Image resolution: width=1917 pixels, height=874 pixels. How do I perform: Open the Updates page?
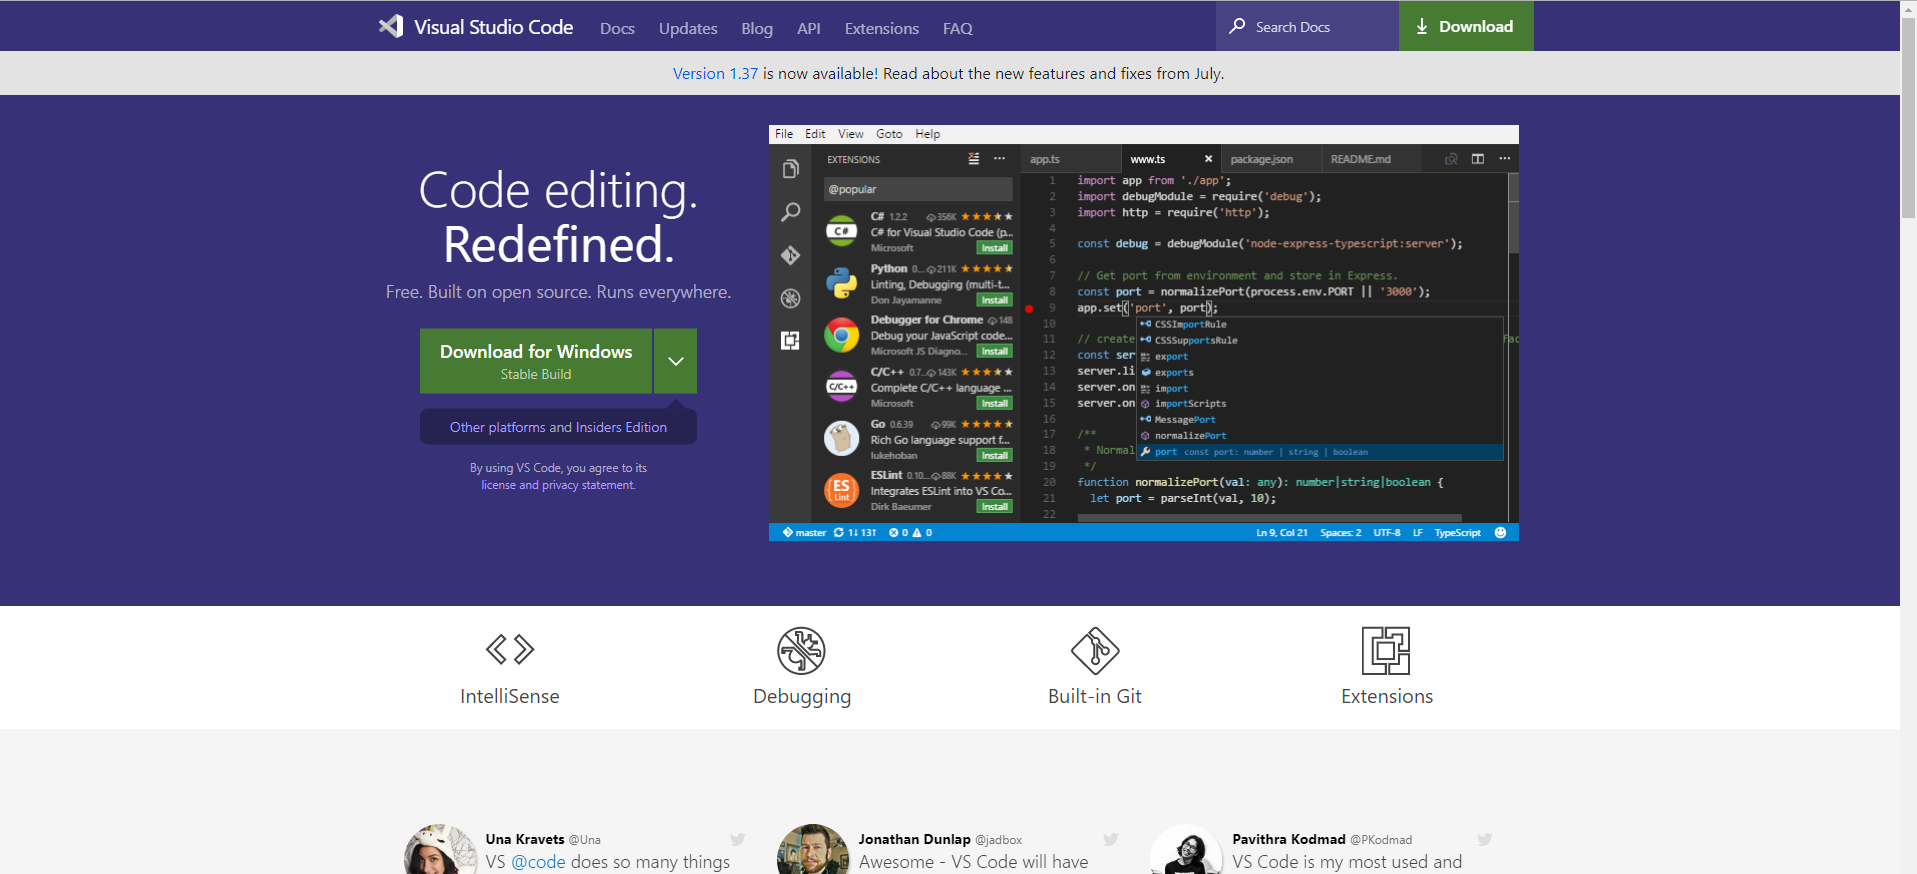688,28
